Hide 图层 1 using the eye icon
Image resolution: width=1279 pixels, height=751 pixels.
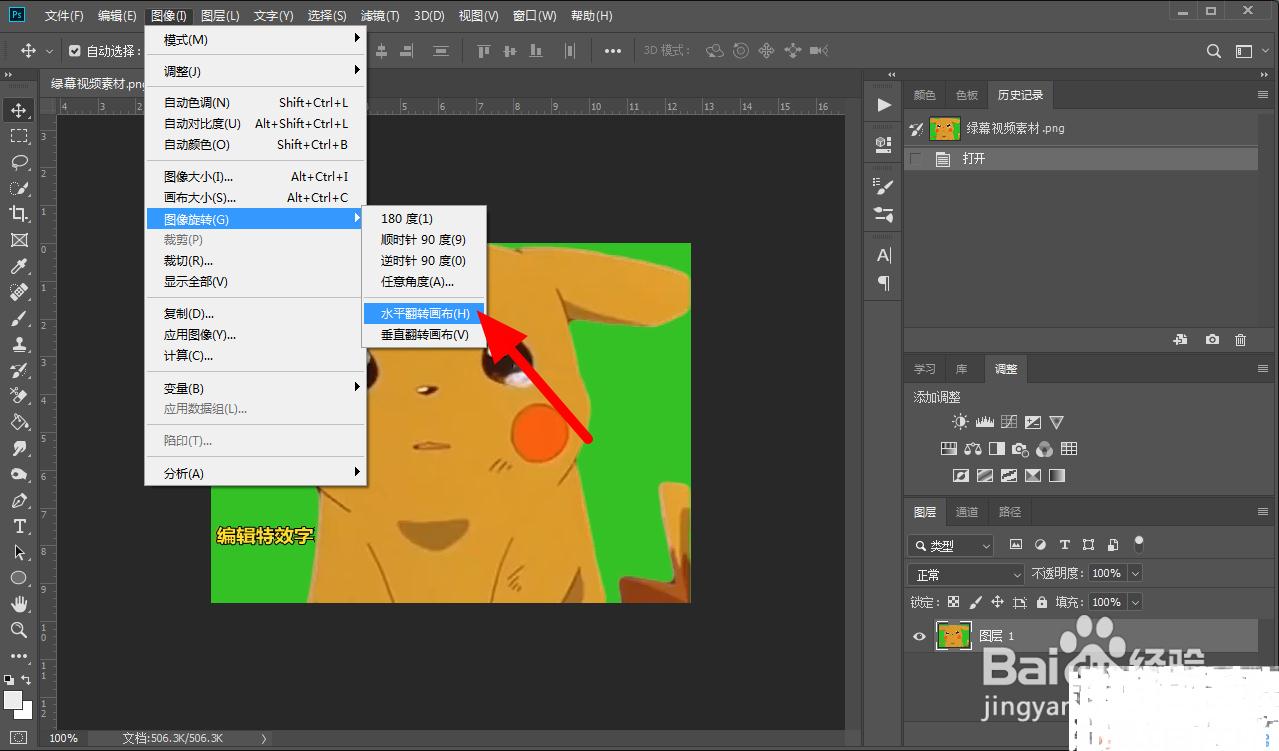(920, 636)
